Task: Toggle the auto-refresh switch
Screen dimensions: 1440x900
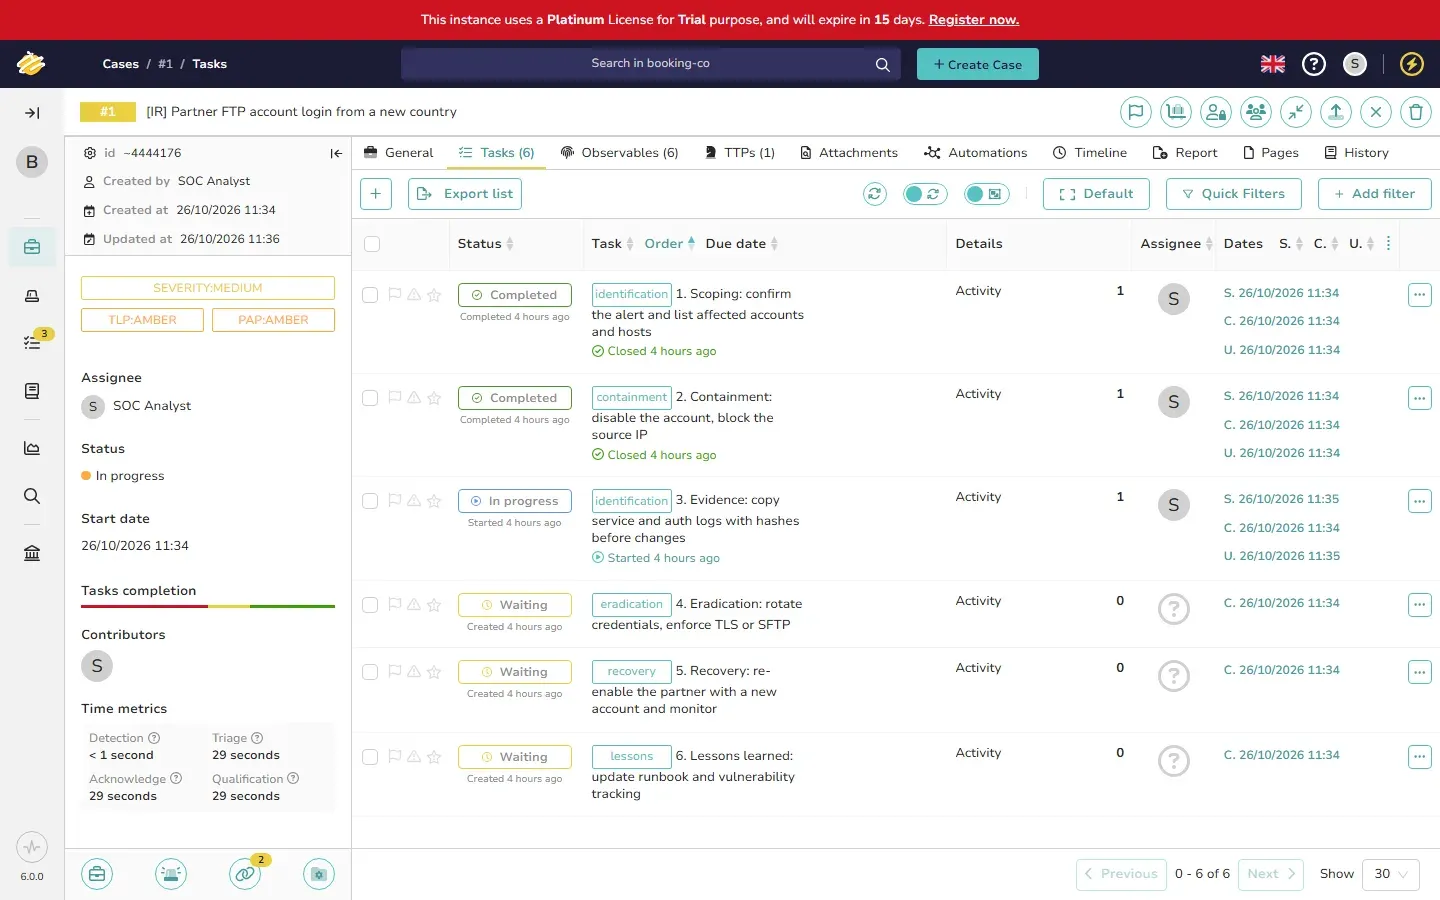Action: pos(925,194)
